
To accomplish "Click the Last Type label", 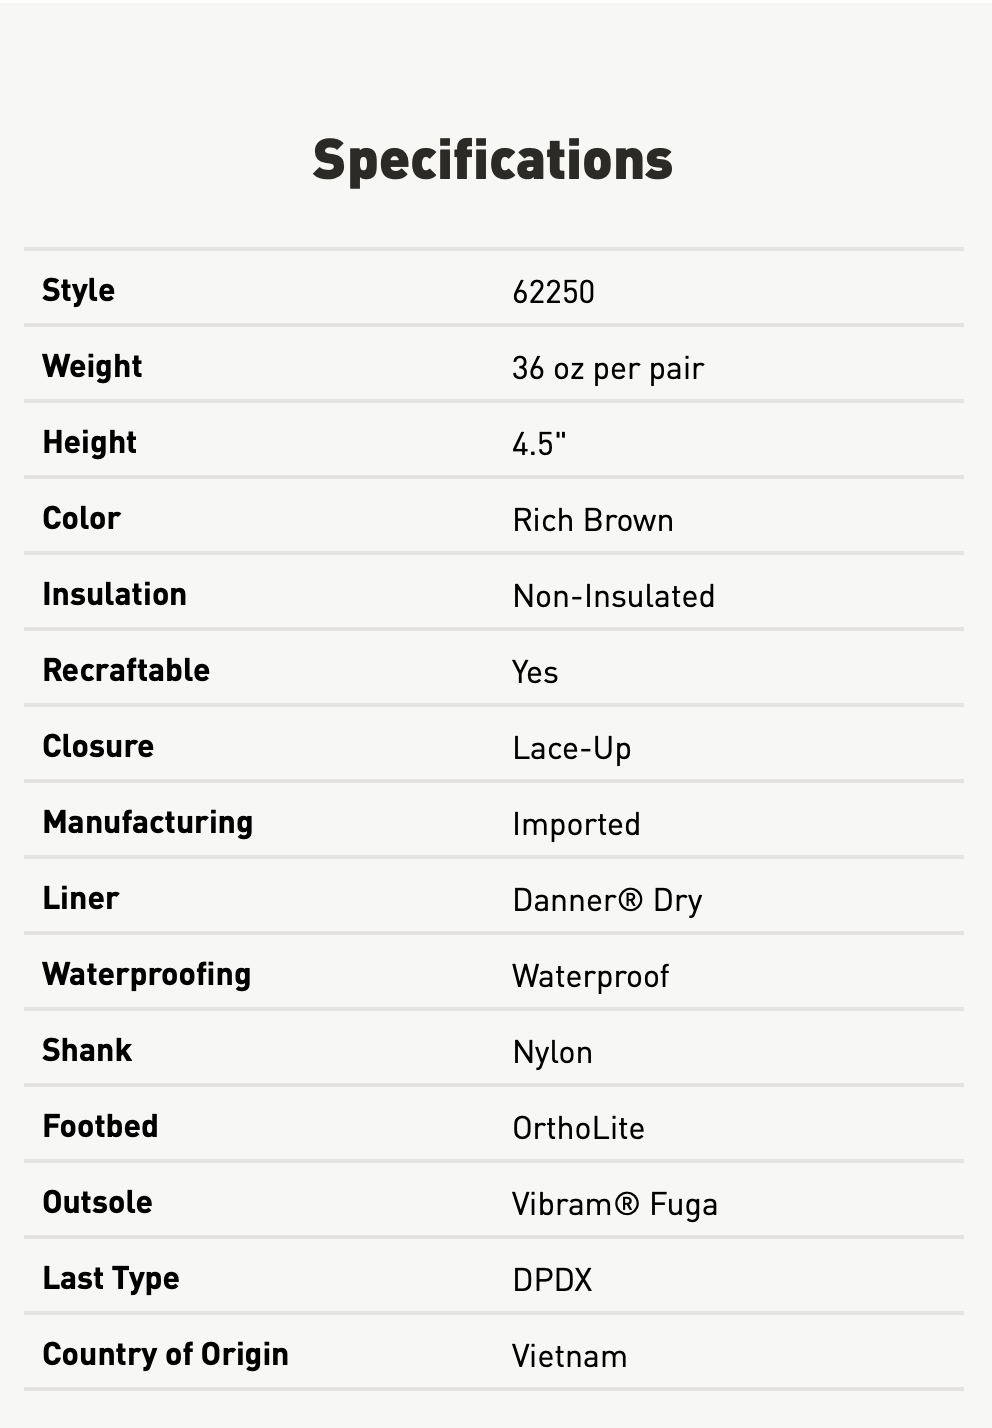I will click(x=110, y=1278).
